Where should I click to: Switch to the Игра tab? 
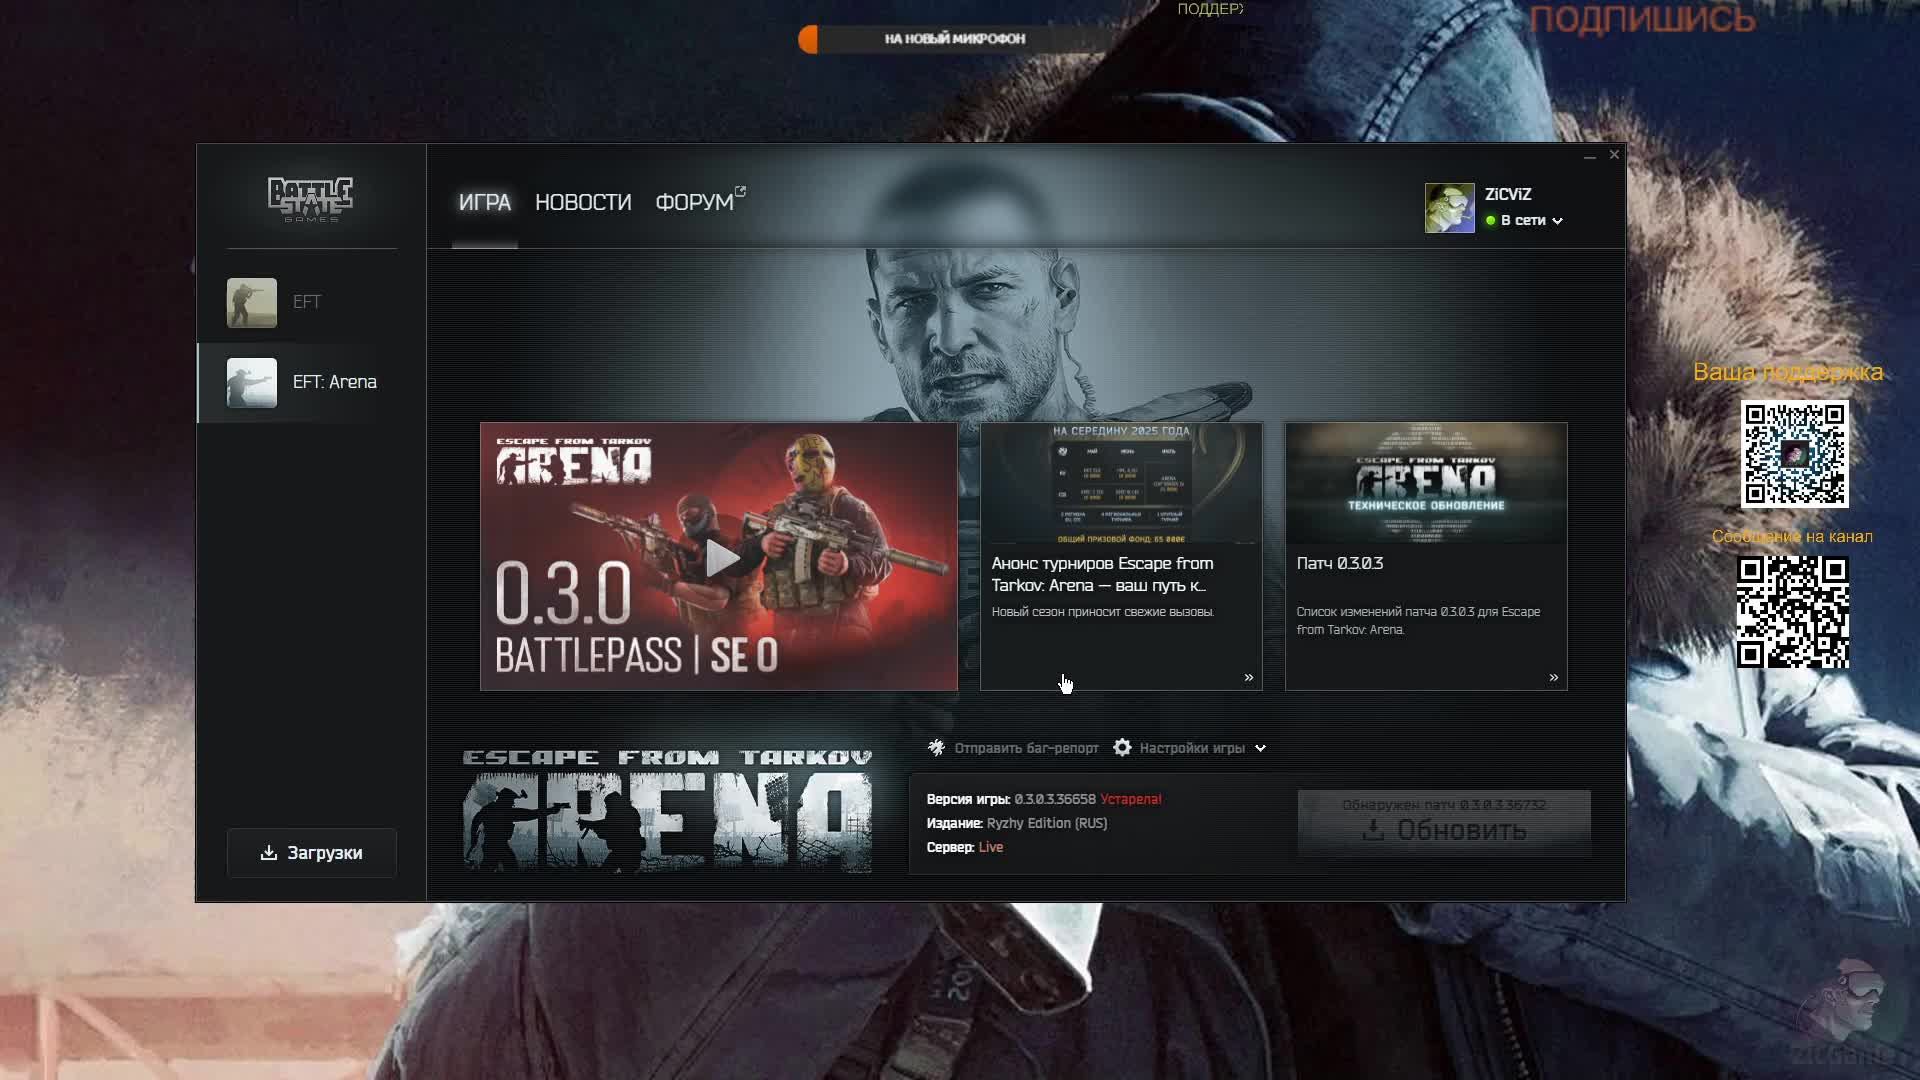click(485, 202)
